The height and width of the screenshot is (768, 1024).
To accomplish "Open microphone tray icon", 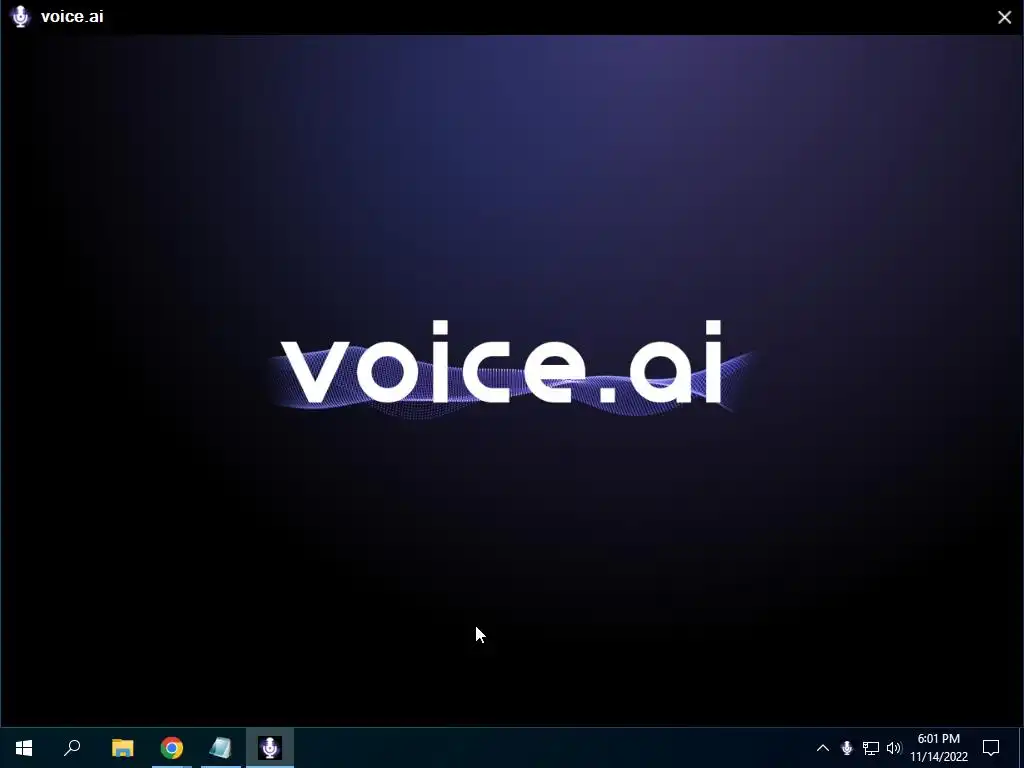I will [847, 748].
